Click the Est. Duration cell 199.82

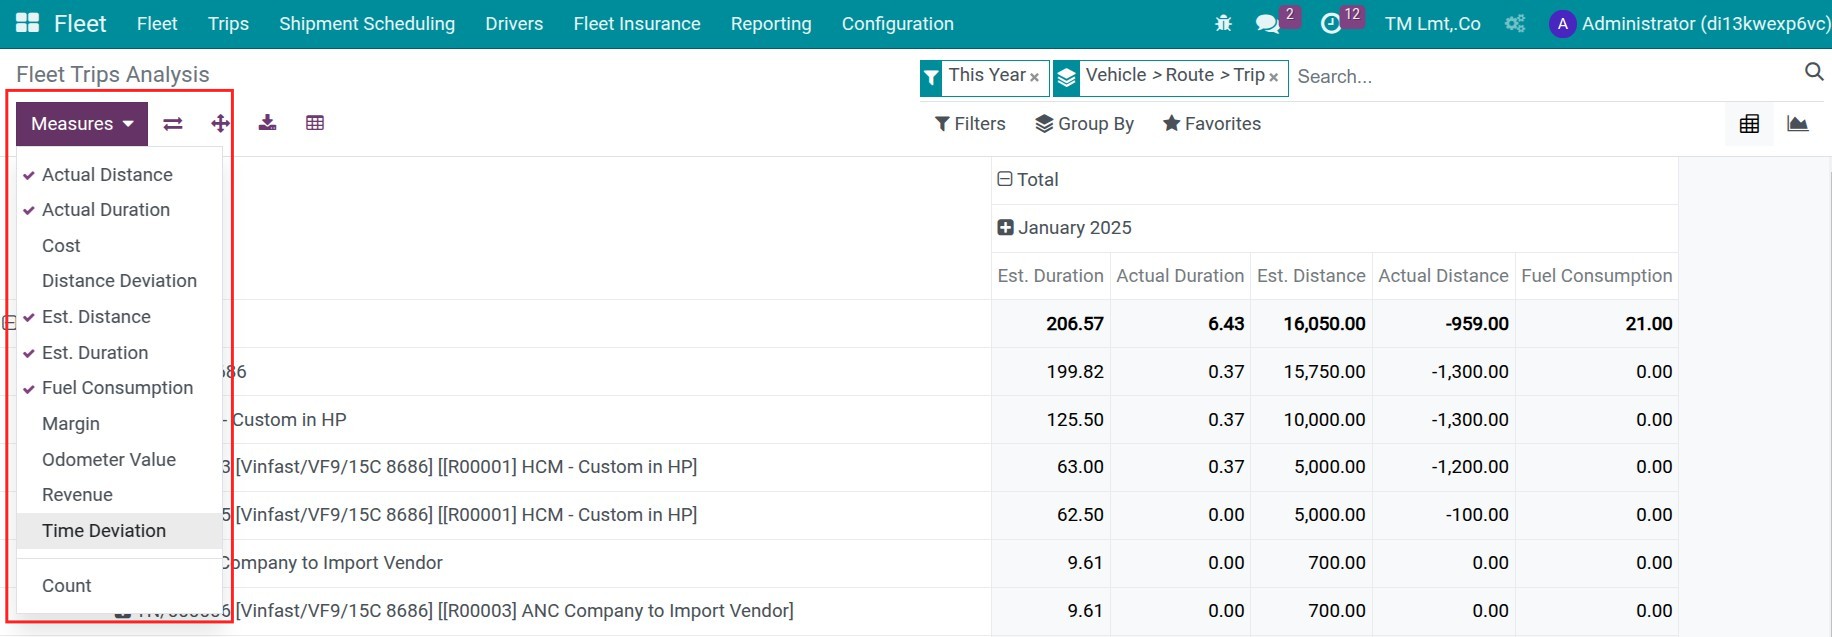click(x=1051, y=372)
